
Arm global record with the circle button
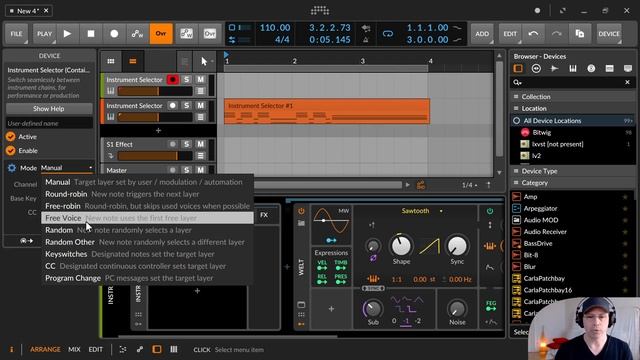(114, 33)
